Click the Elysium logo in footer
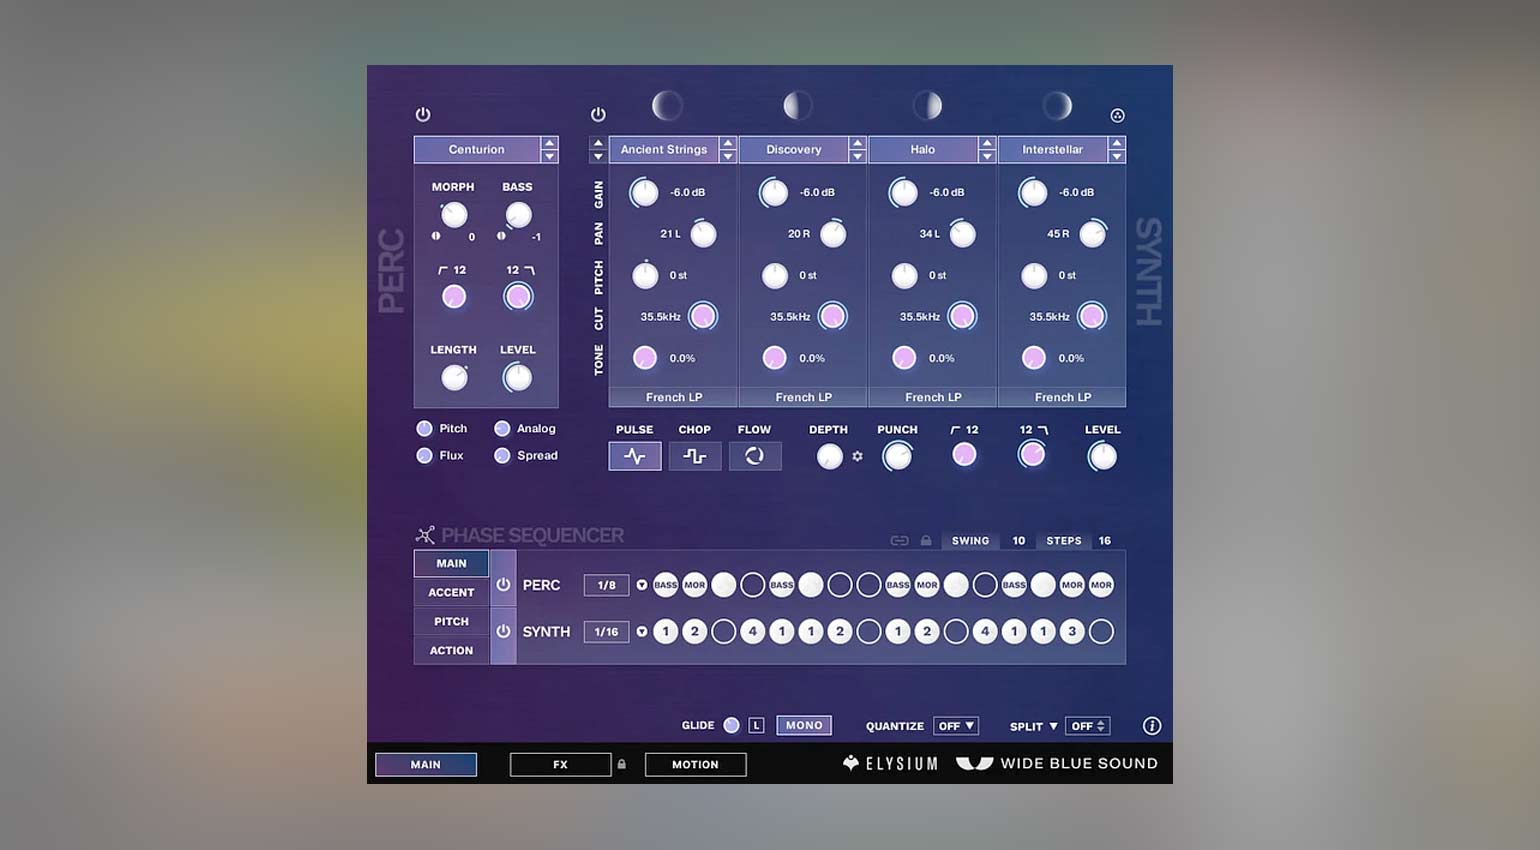 [890, 763]
